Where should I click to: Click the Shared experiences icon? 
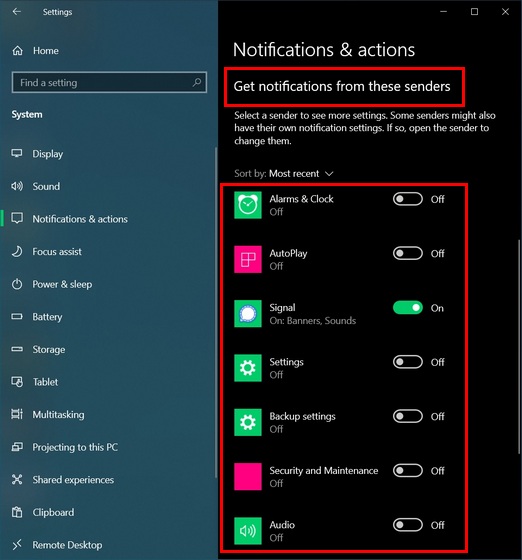click(17, 479)
